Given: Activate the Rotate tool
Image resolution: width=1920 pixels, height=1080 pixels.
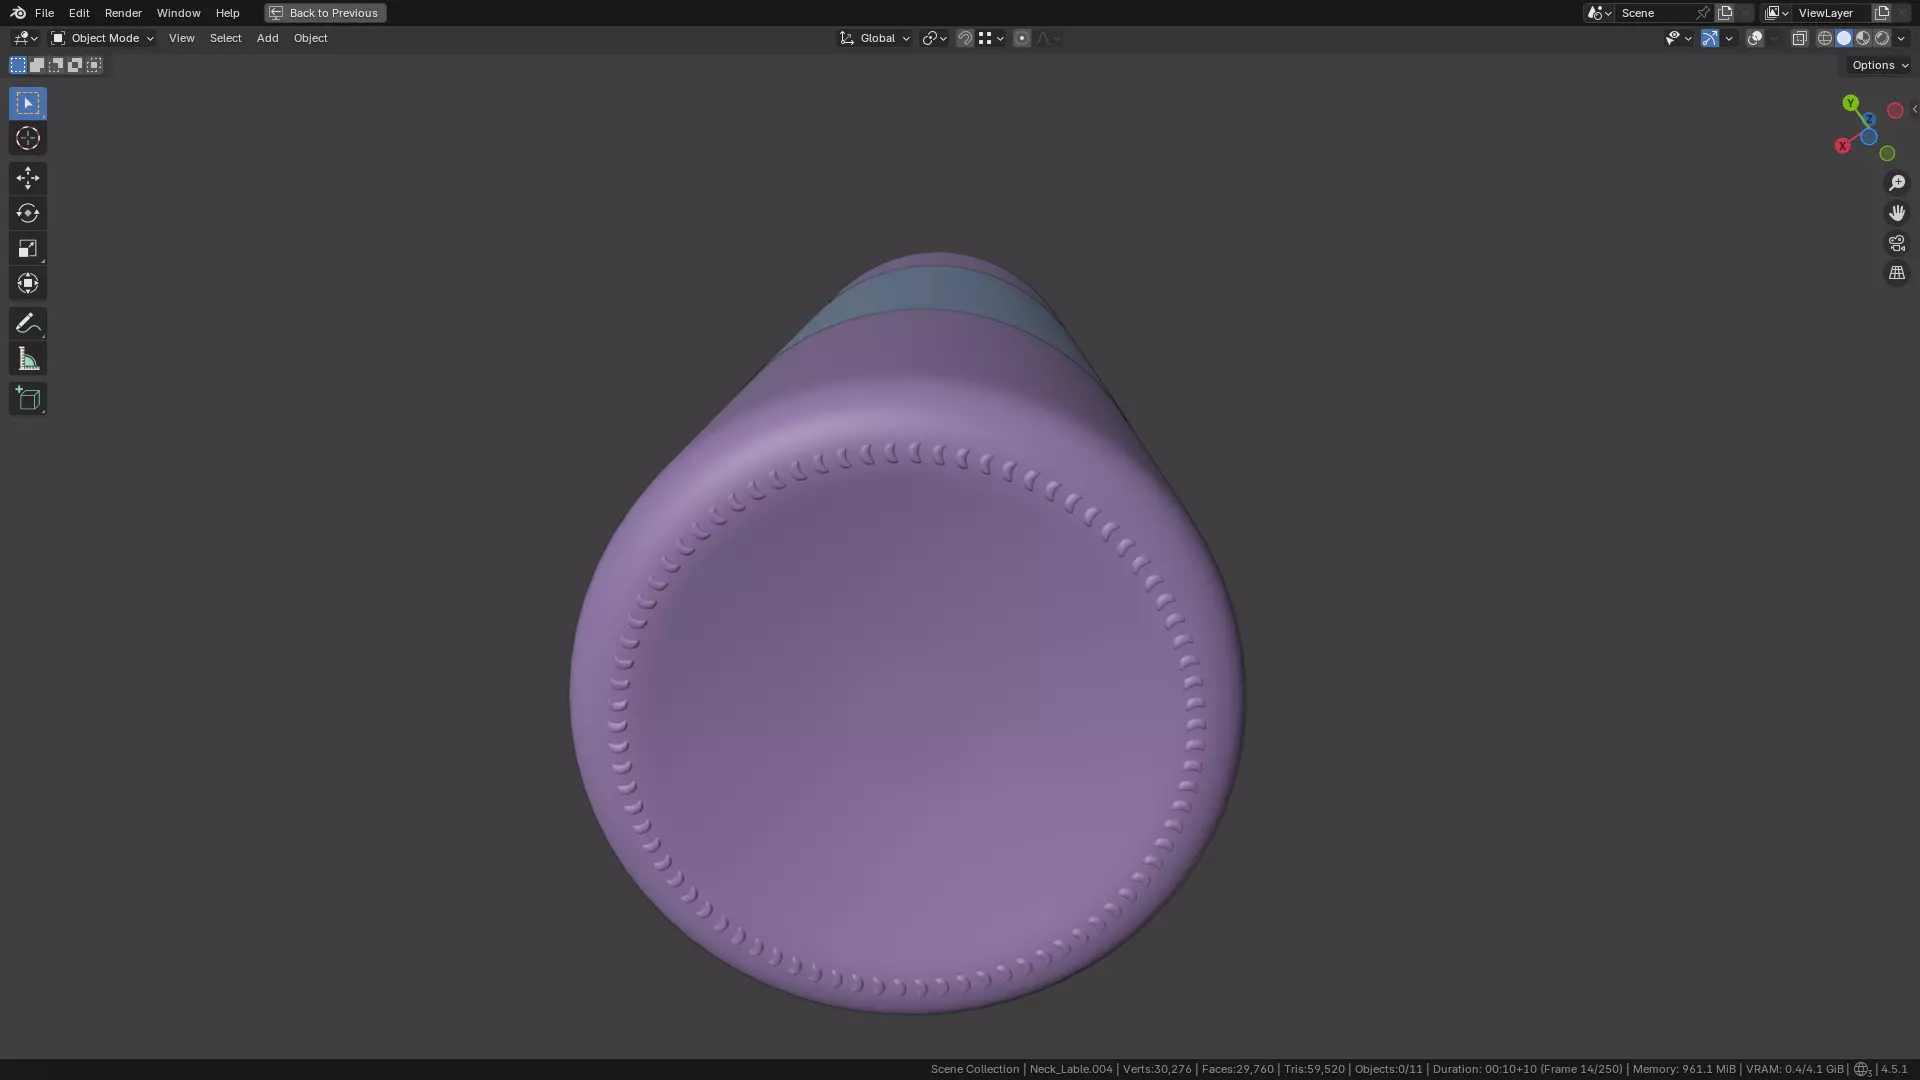Looking at the screenshot, I should [x=27, y=213].
